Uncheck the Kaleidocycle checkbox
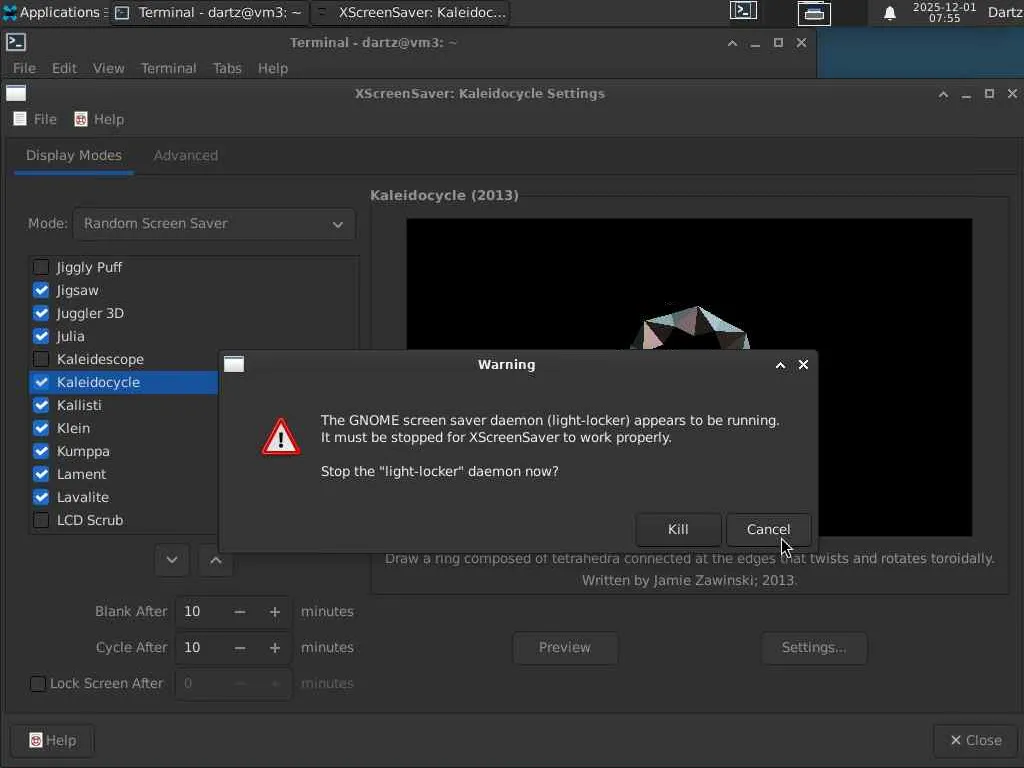Screen dimensions: 1024x768 41,382
